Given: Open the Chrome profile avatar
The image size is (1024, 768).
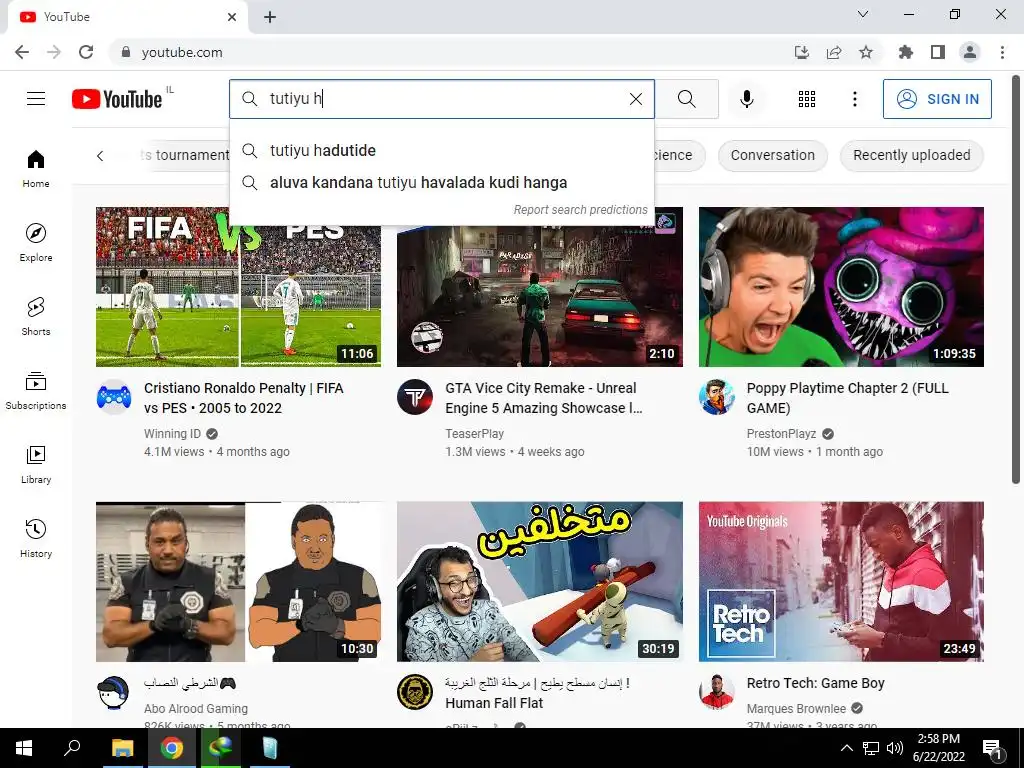Looking at the screenshot, I should [x=970, y=52].
